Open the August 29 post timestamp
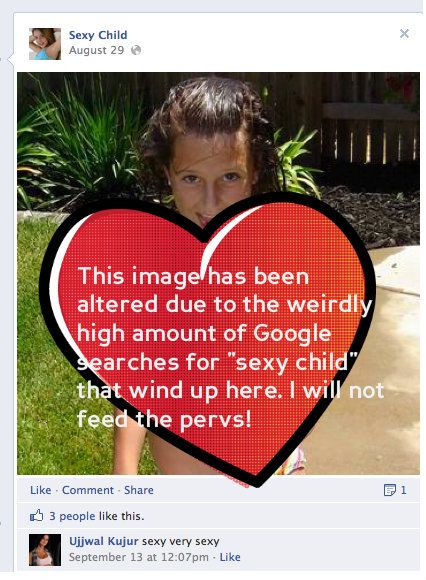This screenshot has height=580, width=426. [x=96, y=50]
